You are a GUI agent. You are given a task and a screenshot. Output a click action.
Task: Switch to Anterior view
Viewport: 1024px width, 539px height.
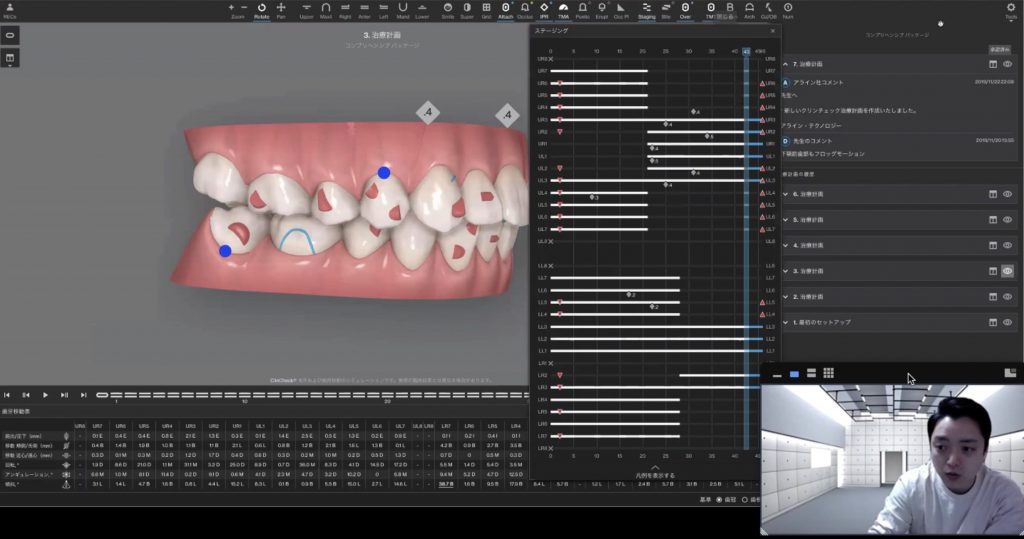(x=364, y=10)
